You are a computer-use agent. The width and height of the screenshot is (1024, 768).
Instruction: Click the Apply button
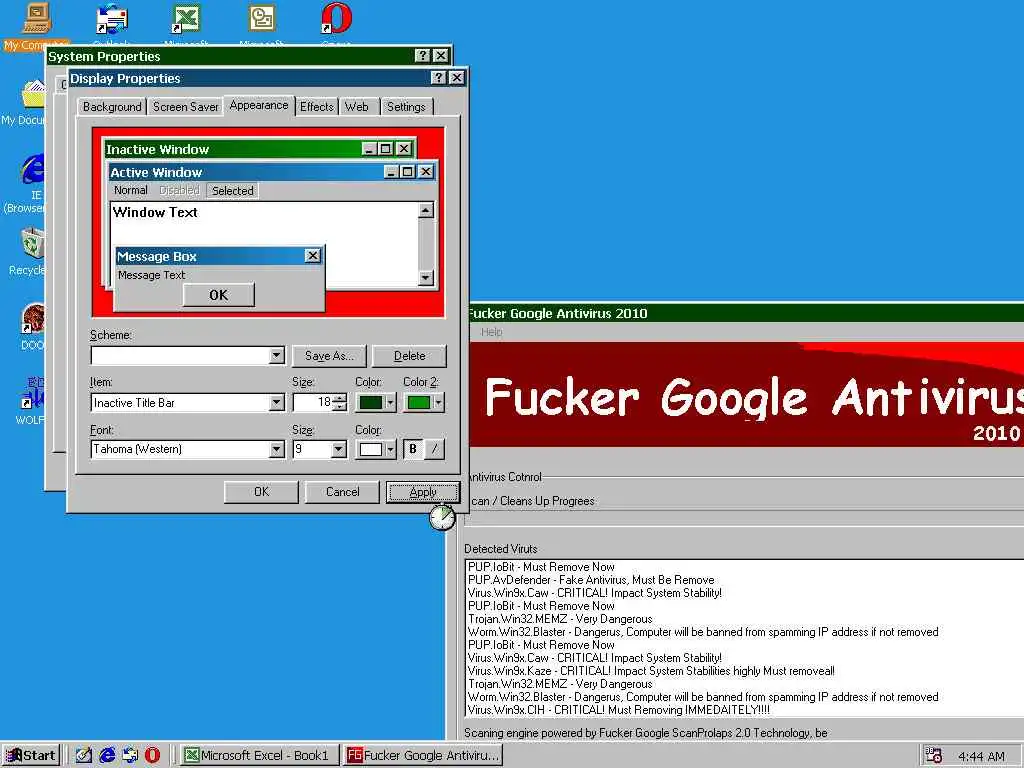pyautogui.click(x=423, y=492)
